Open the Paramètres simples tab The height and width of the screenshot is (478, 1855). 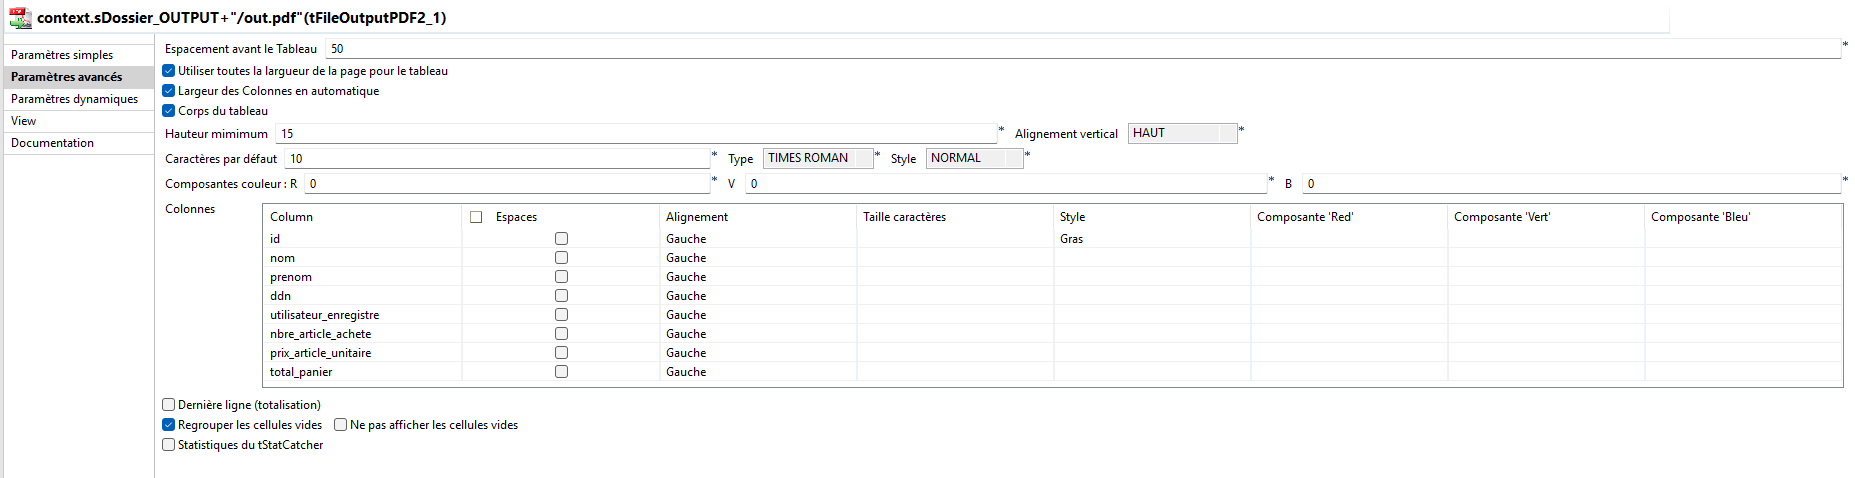(x=62, y=55)
